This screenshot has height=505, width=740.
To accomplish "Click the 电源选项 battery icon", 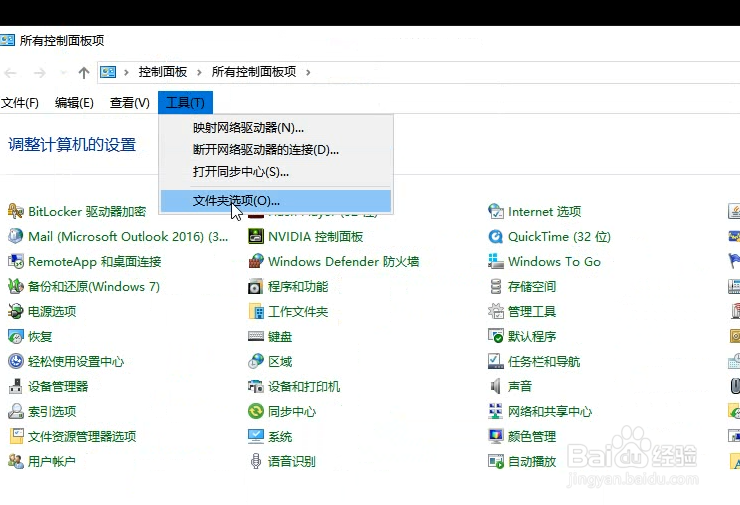I will 16,311.
